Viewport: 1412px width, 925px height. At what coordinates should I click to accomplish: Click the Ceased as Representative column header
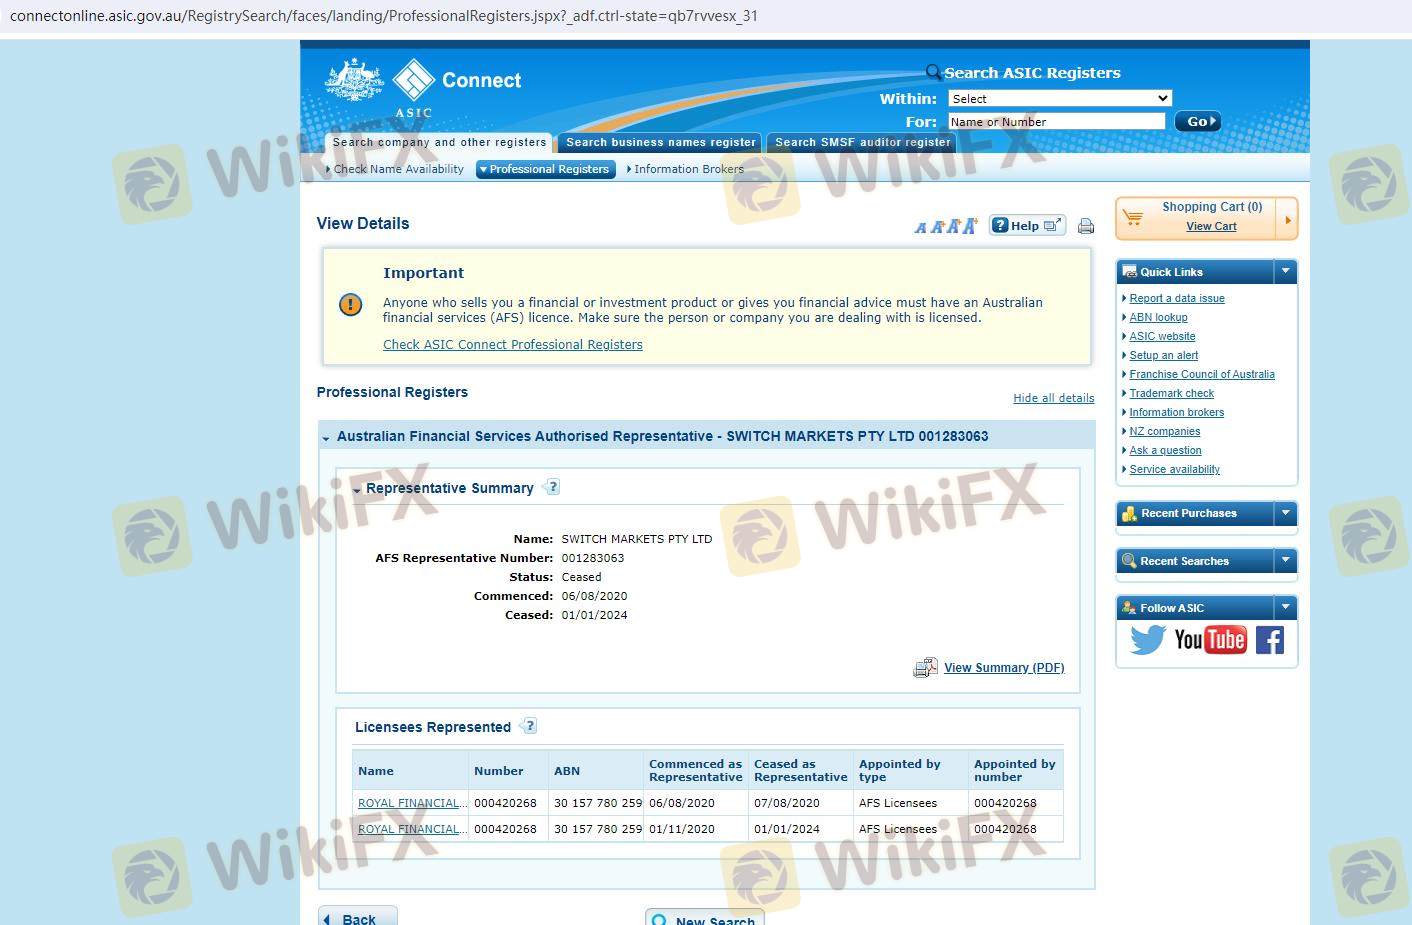(801, 770)
